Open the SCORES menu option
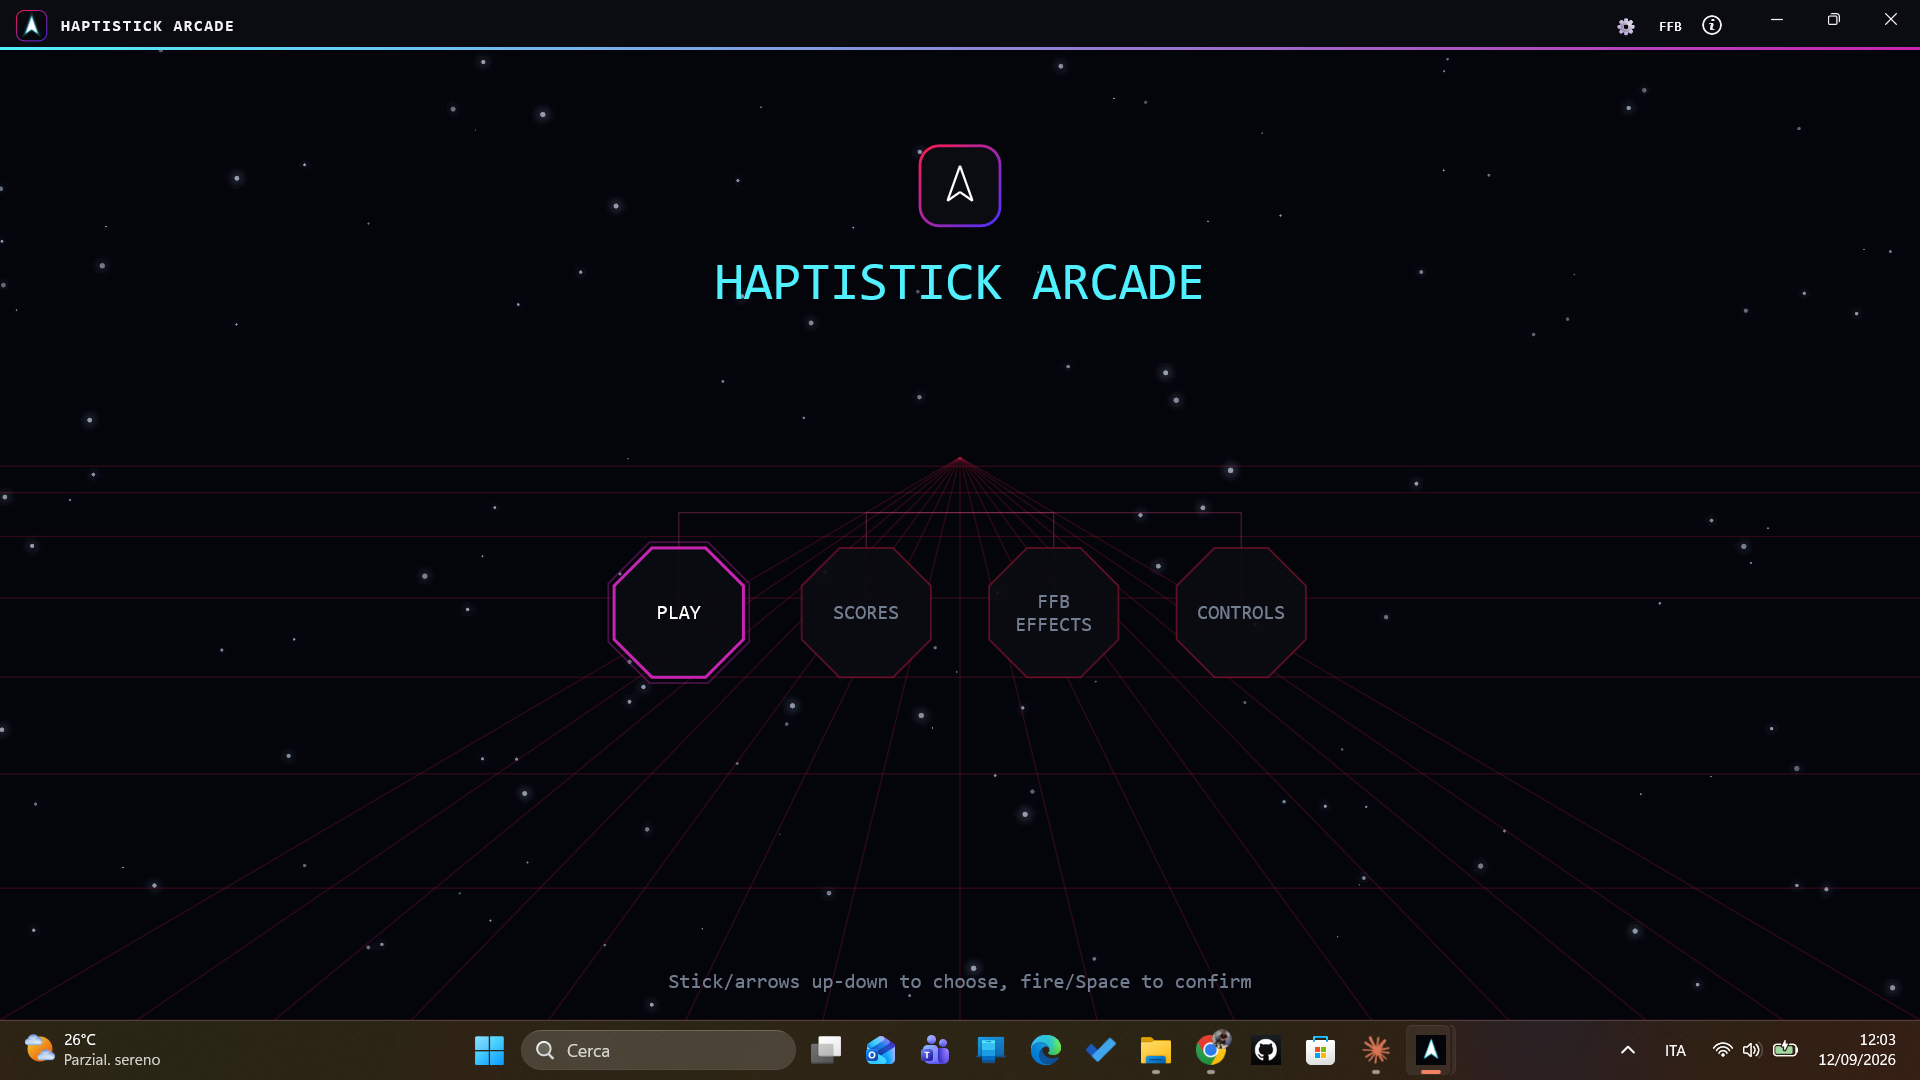The height and width of the screenshot is (1080, 1920). (866, 613)
